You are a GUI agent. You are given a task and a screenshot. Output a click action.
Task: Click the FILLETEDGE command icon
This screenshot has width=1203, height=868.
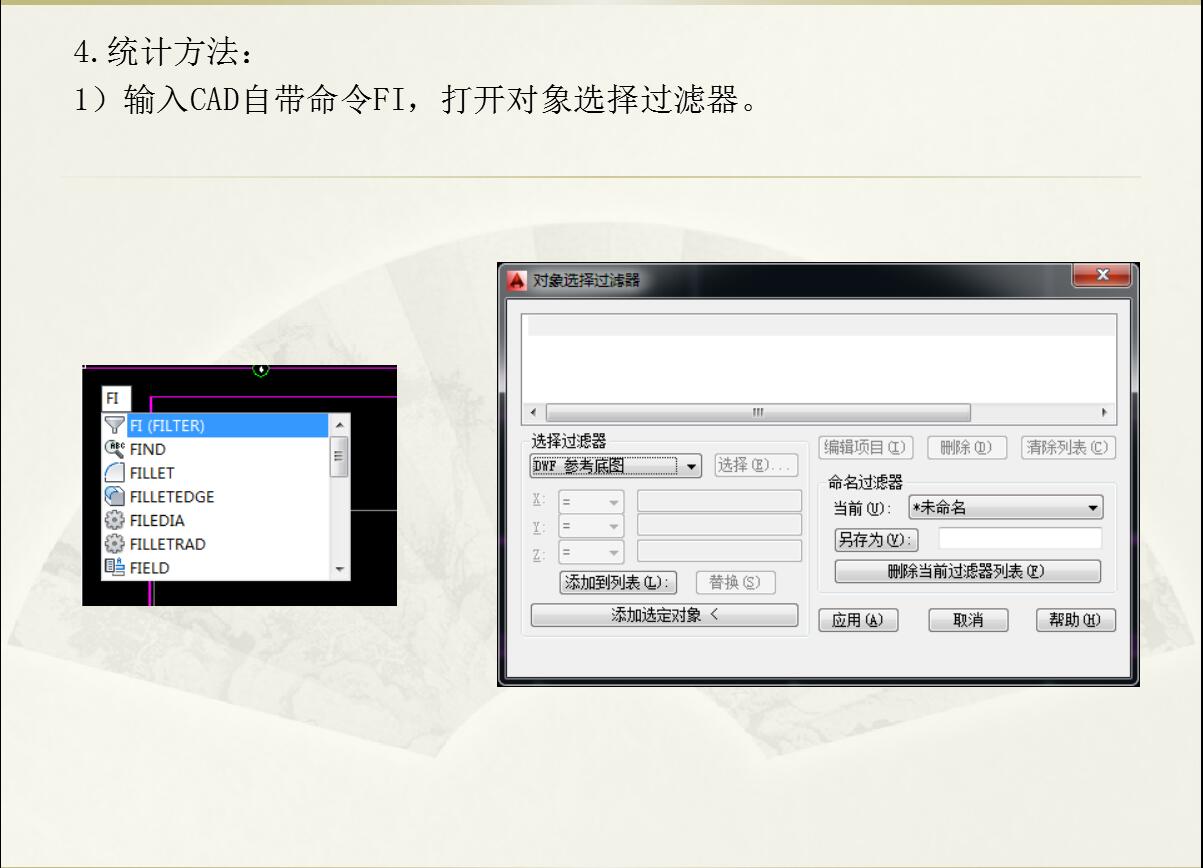click(x=115, y=497)
